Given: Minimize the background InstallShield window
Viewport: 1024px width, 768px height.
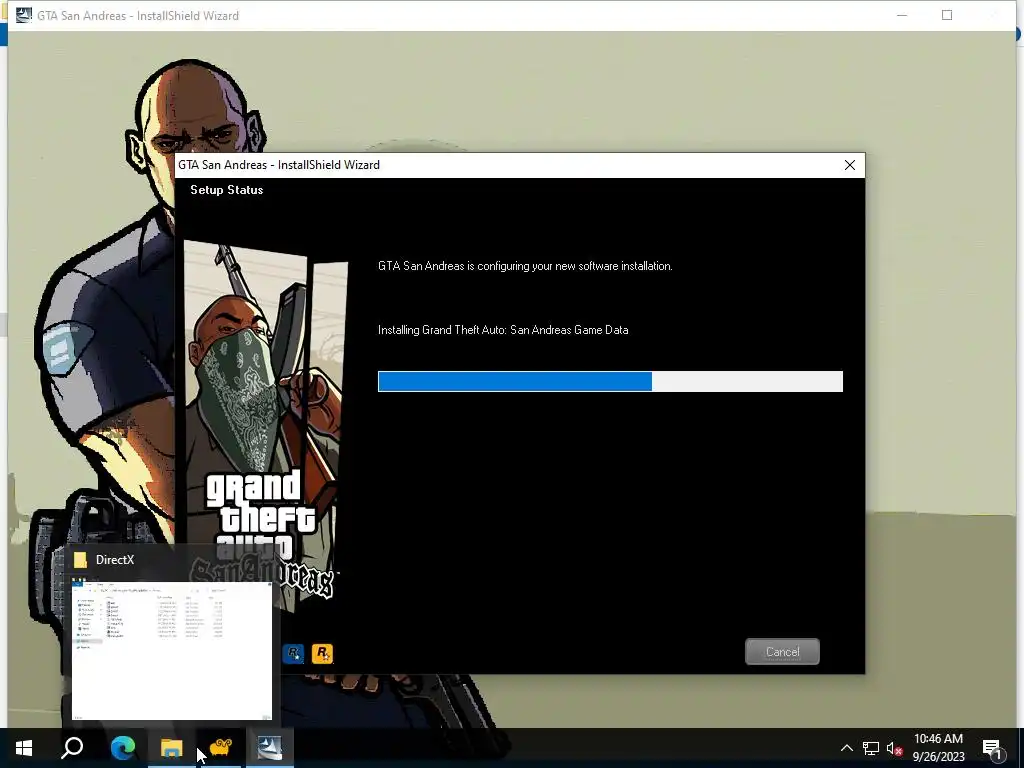Looking at the screenshot, I should pos(902,15).
